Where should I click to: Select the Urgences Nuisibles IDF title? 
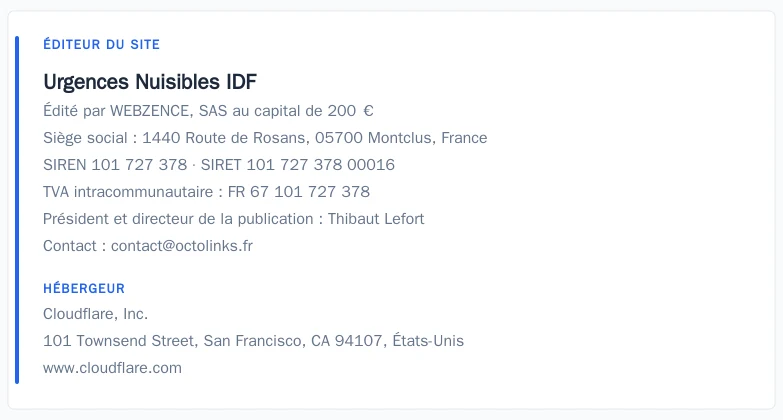point(150,81)
